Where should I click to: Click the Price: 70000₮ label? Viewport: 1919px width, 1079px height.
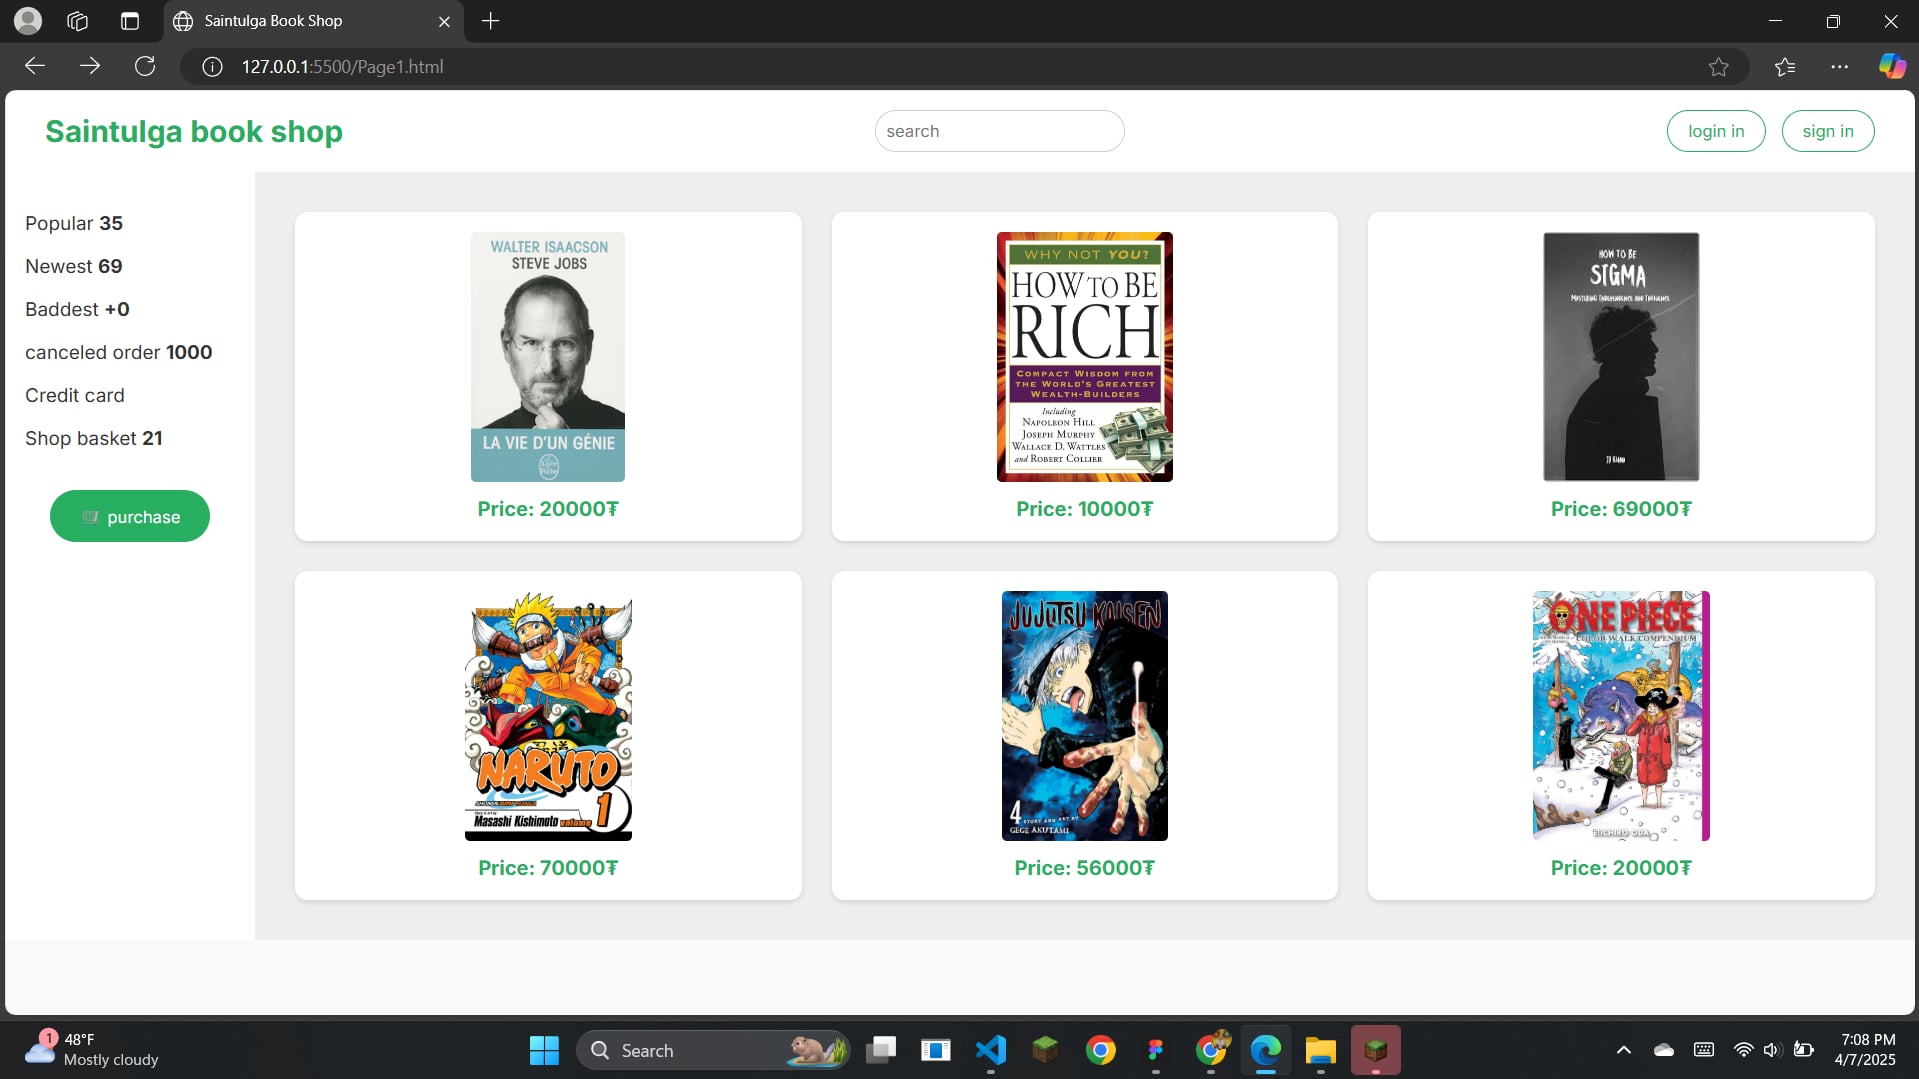click(548, 868)
